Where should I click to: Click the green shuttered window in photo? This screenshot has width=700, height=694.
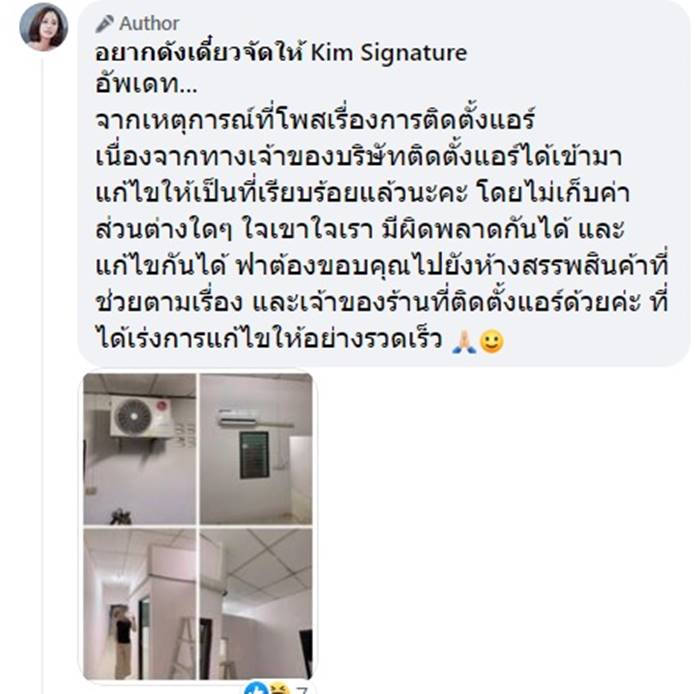(x=254, y=455)
